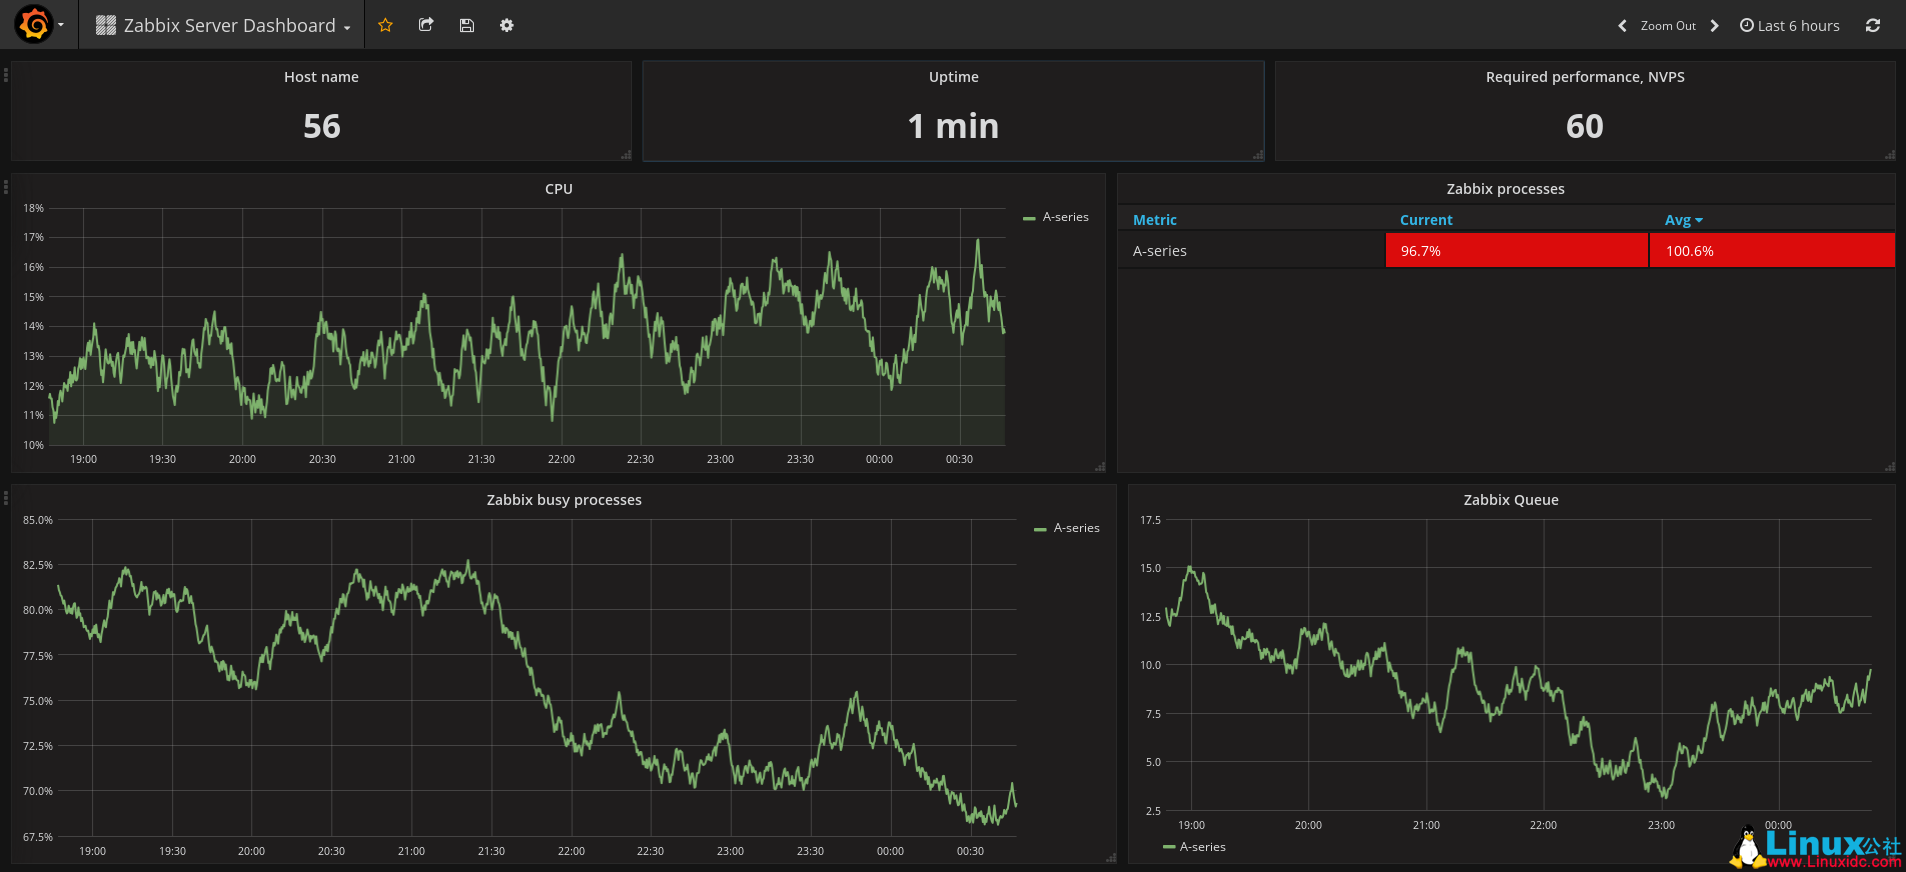Open the Zabbix busy processes panel menu
This screenshot has height=872, width=1906.
pos(564,500)
